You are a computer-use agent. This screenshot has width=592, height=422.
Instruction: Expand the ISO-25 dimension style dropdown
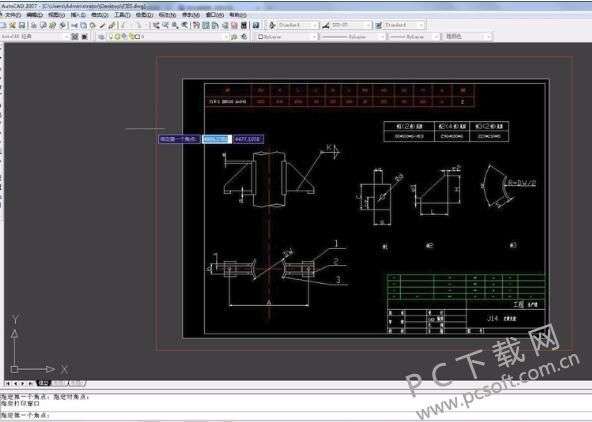point(368,25)
